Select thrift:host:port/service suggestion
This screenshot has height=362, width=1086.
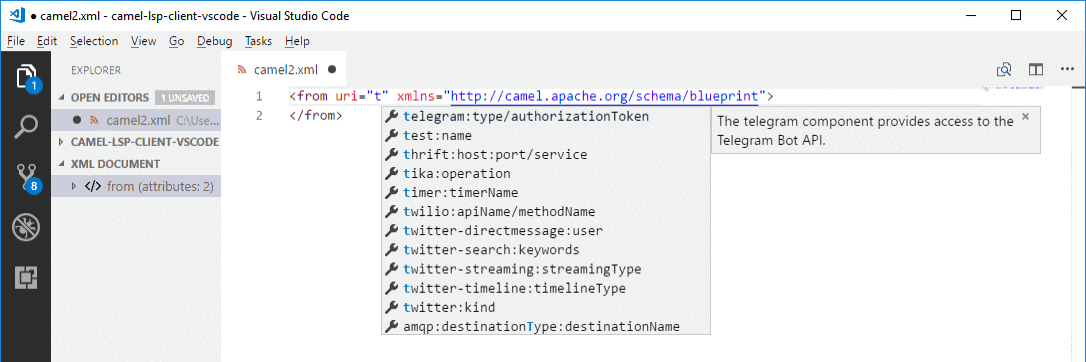tap(546, 154)
